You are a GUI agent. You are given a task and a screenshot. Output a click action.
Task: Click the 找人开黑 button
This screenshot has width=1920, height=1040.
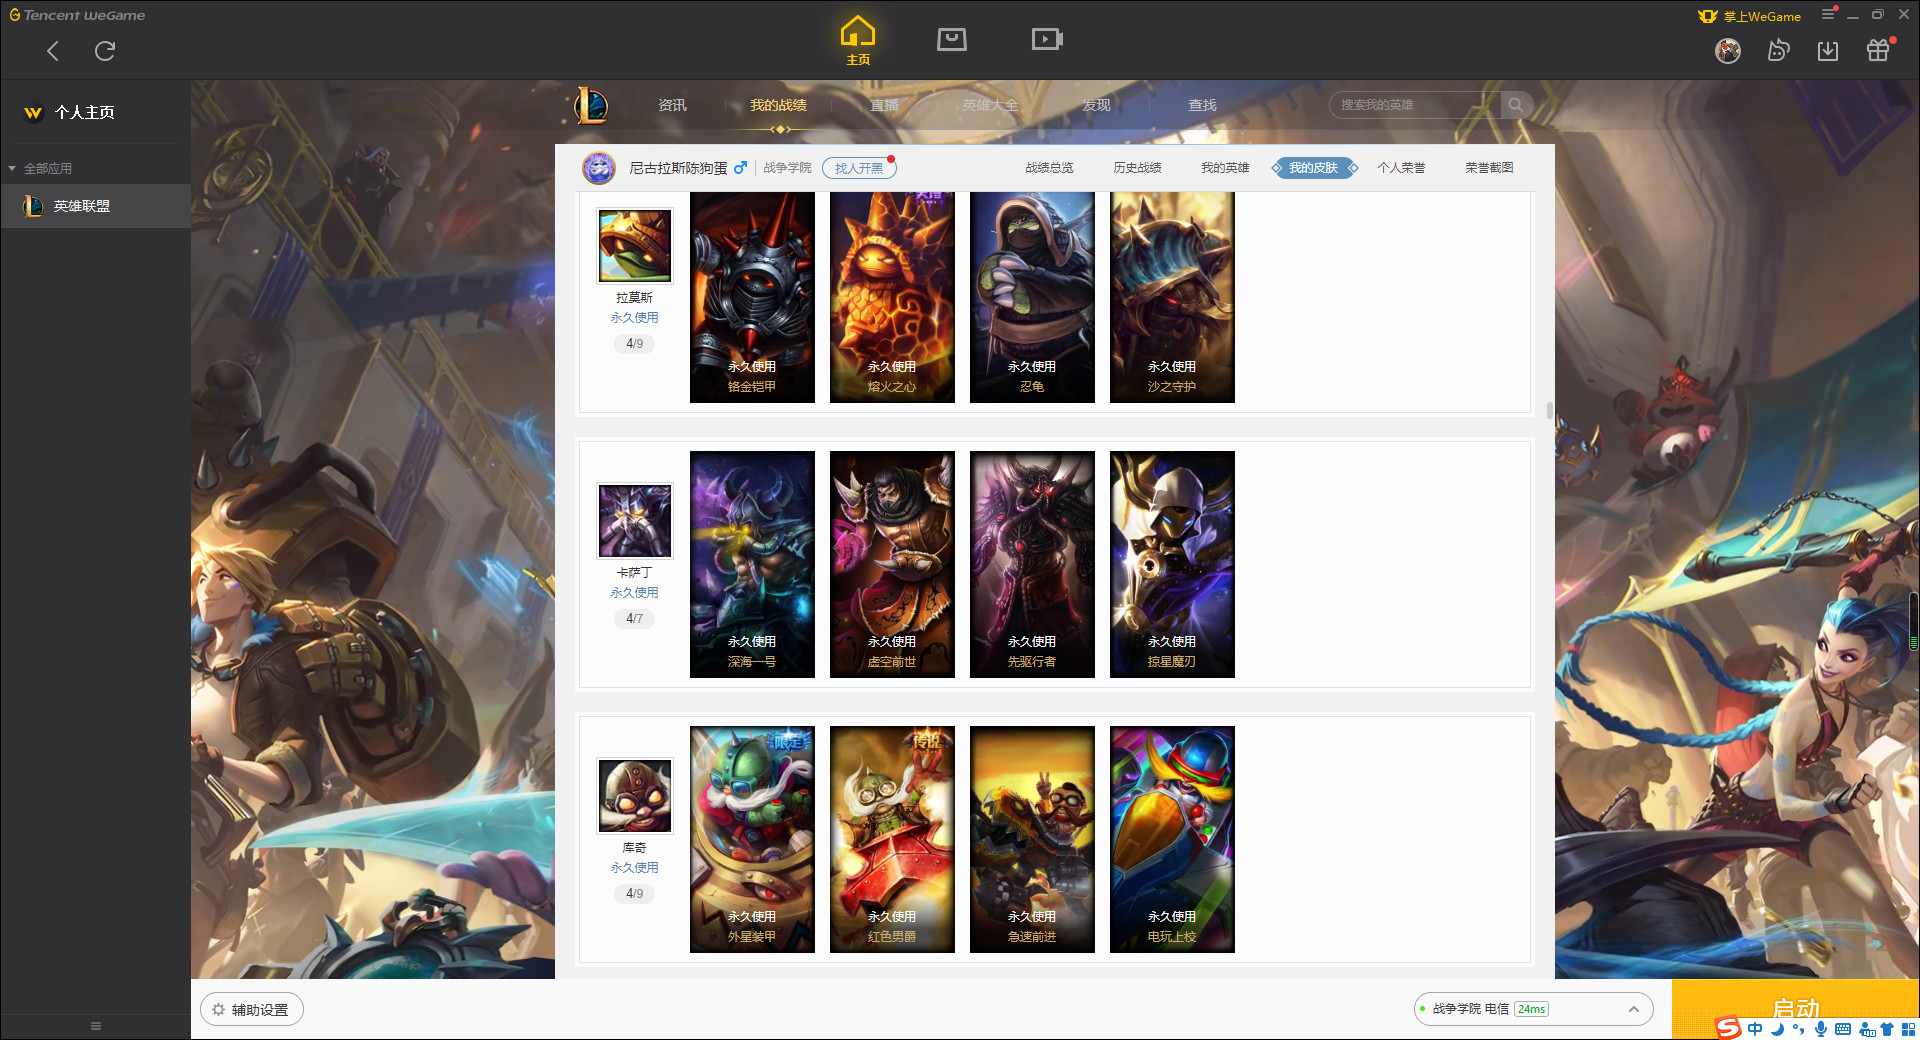coord(859,168)
